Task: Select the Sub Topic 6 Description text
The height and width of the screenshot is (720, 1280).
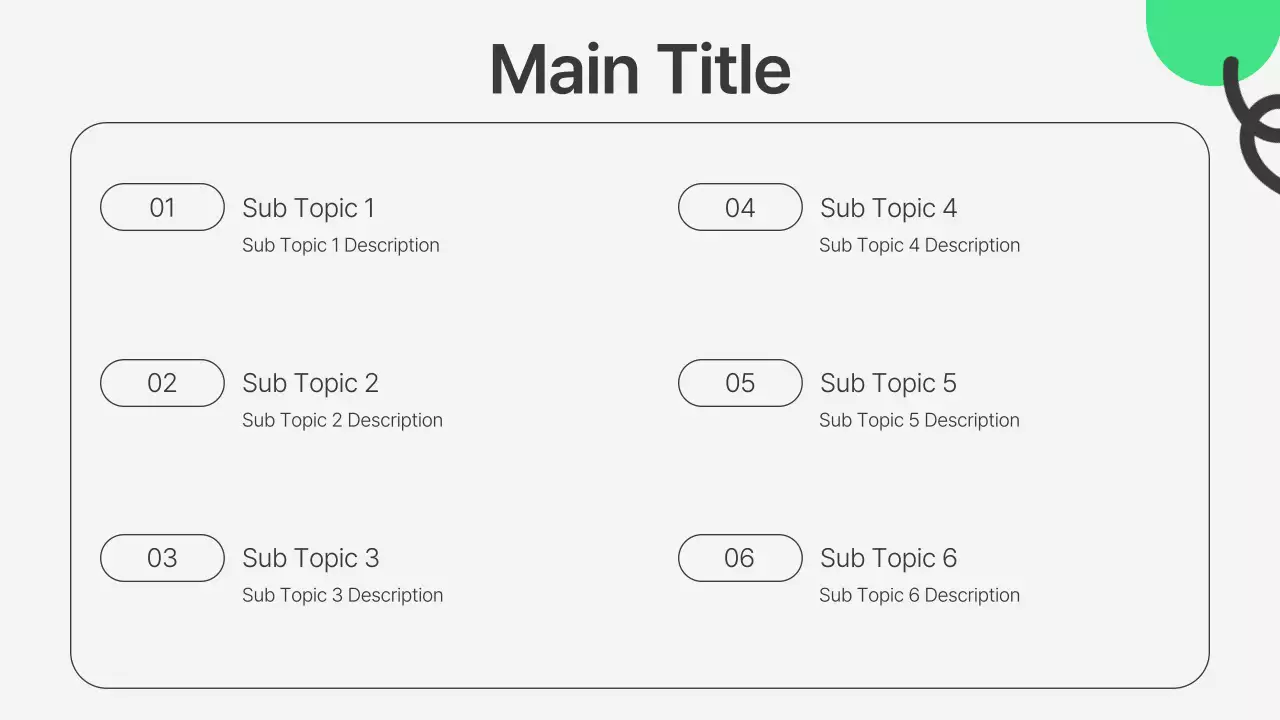Action: coord(919,595)
